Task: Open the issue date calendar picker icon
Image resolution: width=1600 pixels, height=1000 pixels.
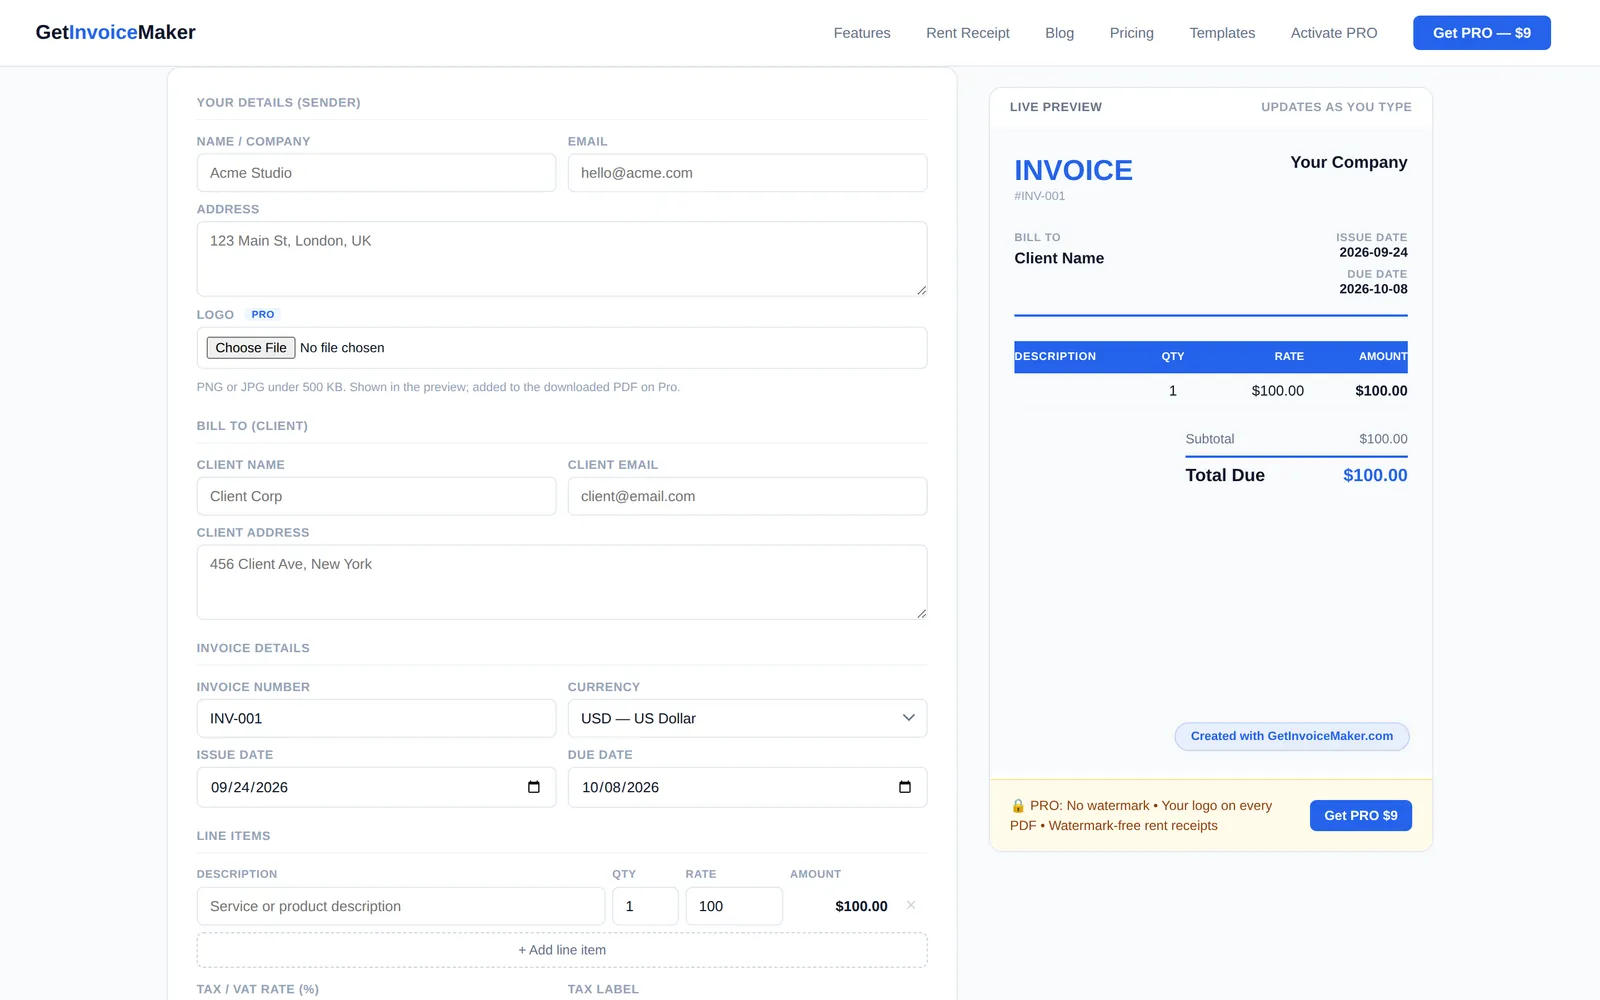Action: point(534,787)
